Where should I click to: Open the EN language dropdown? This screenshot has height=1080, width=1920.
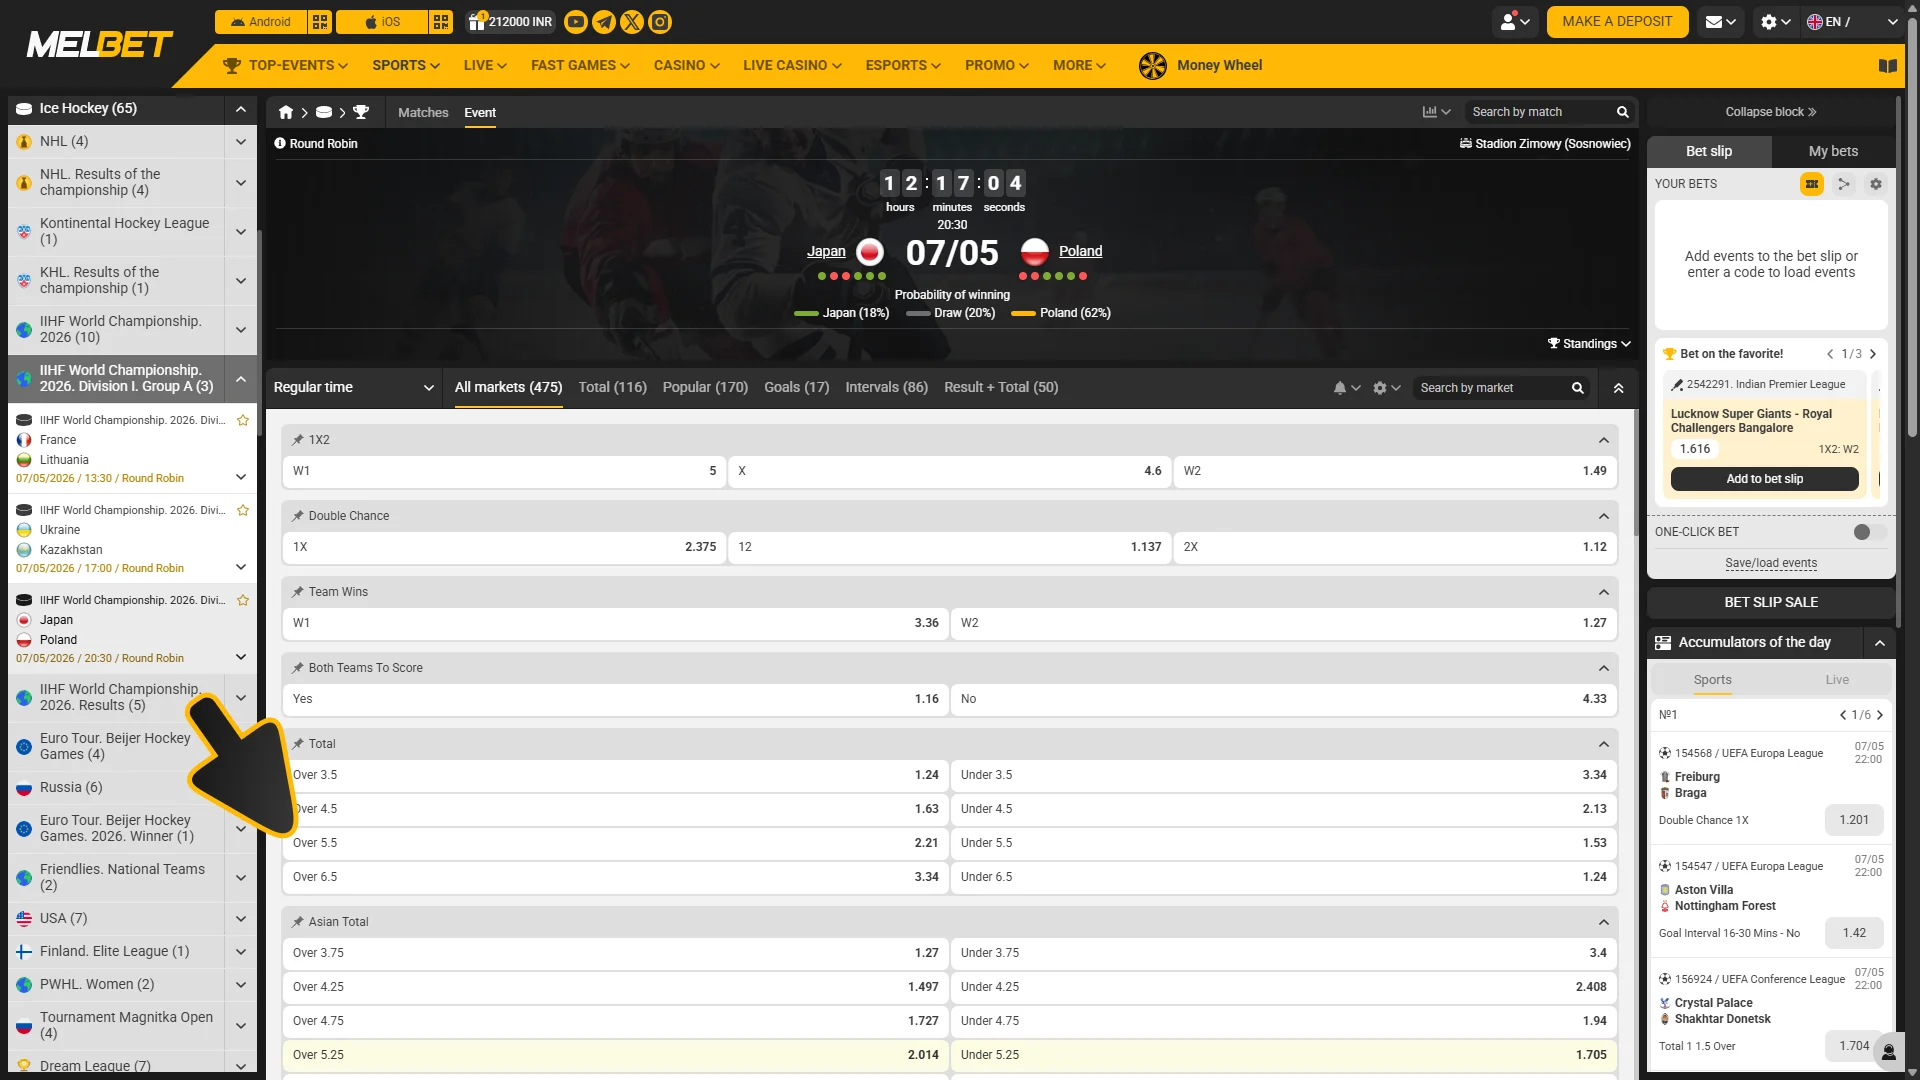tap(1852, 22)
